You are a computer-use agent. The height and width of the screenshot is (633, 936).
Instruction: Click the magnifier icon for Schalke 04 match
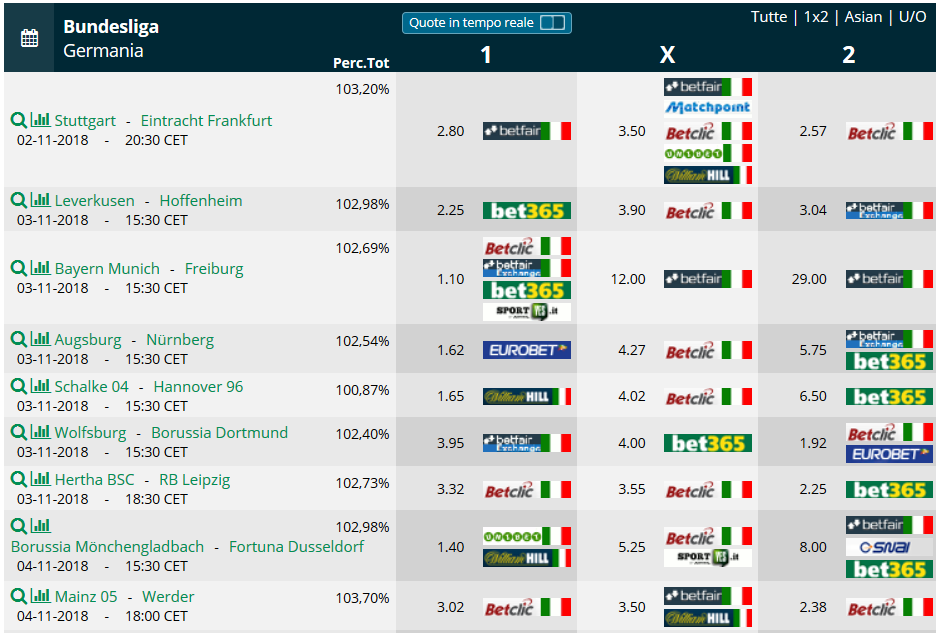(x=19, y=386)
